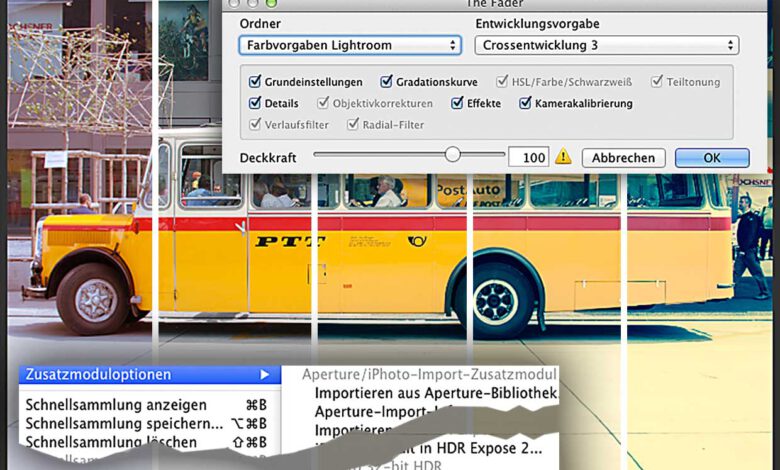The width and height of the screenshot is (780, 470).
Task: Open the Ordner dropdown Farbvorgaben Lightroom
Action: point(350,45)
